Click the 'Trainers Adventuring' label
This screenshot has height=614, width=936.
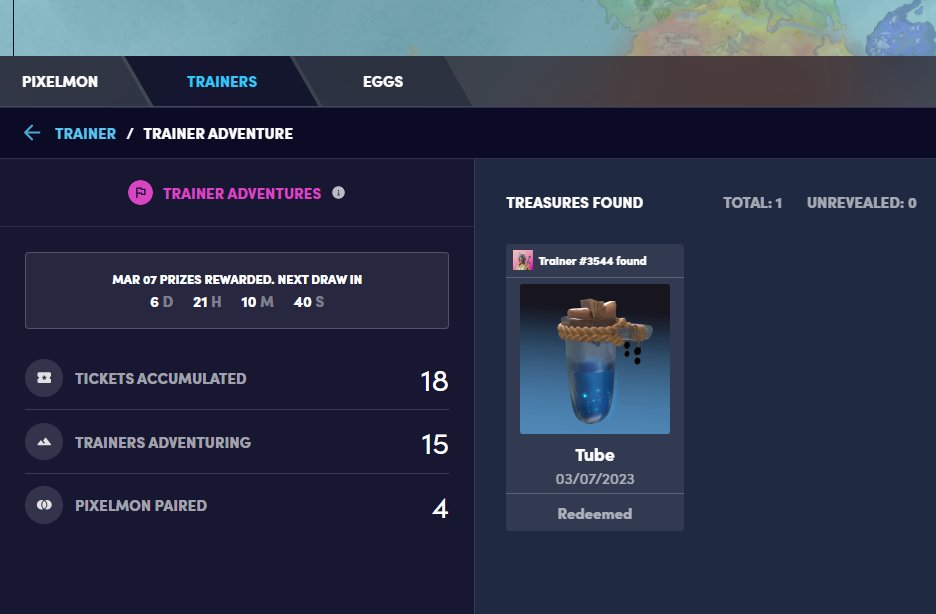click(163, 442)
